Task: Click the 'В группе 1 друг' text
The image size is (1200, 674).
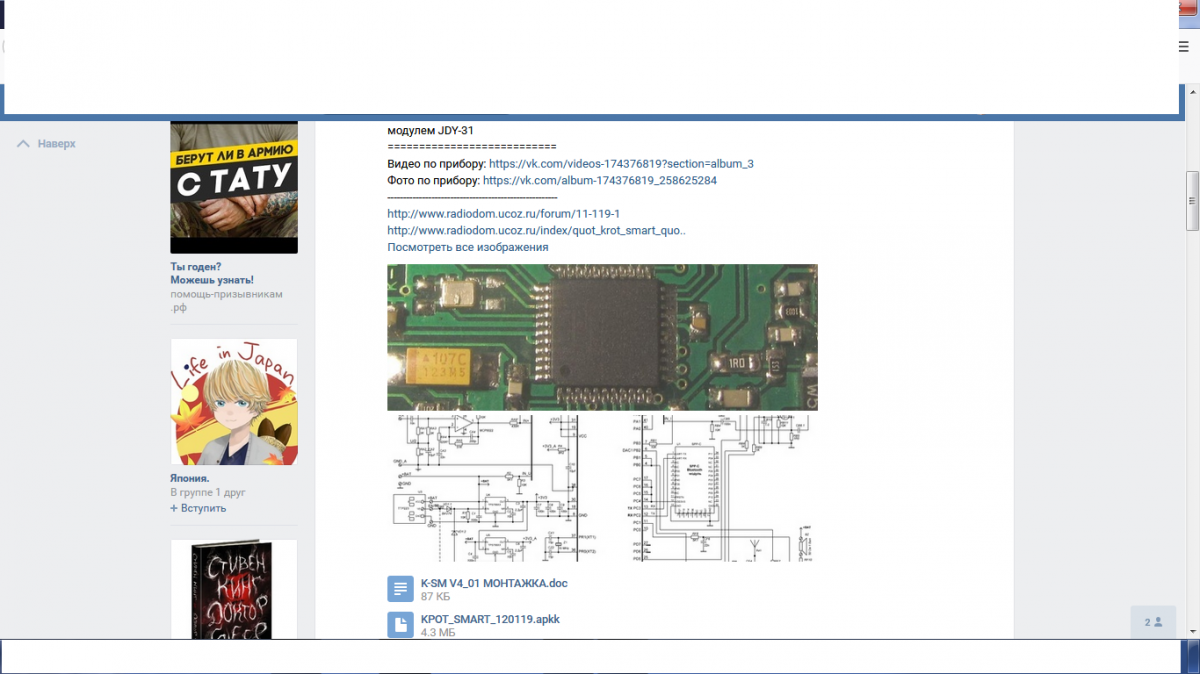Action: [207, 493]
